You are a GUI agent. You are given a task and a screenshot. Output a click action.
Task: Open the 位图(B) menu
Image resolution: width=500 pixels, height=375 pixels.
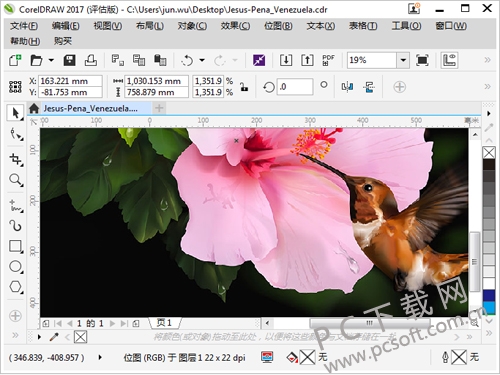(x=278, y=26)
